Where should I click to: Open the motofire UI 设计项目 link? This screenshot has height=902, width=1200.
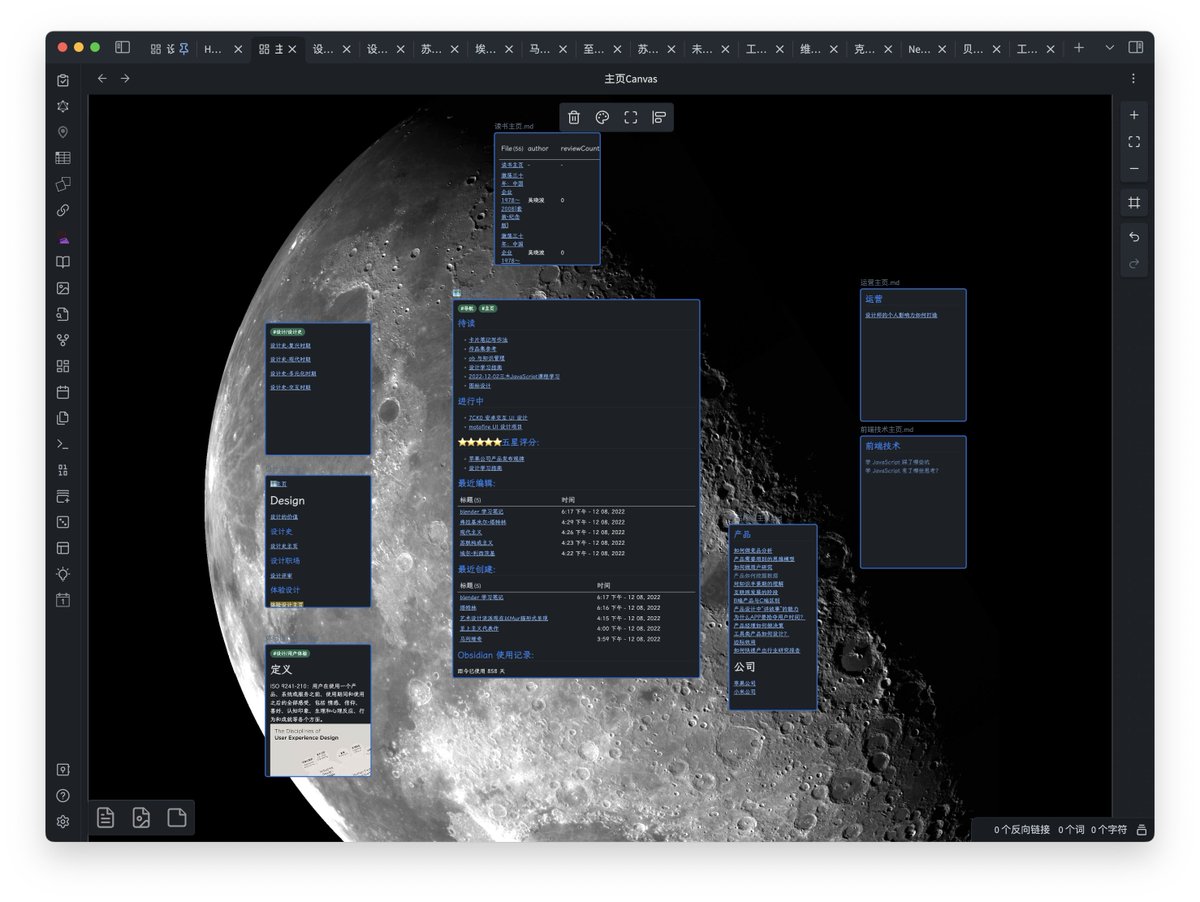(x=495, y=427)
